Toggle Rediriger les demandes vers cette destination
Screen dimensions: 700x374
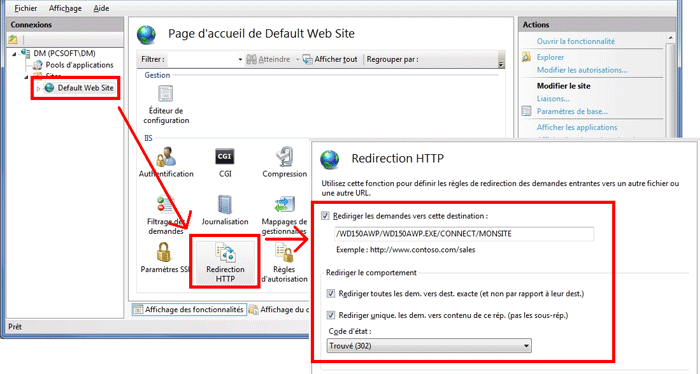[x=325, y=216]
